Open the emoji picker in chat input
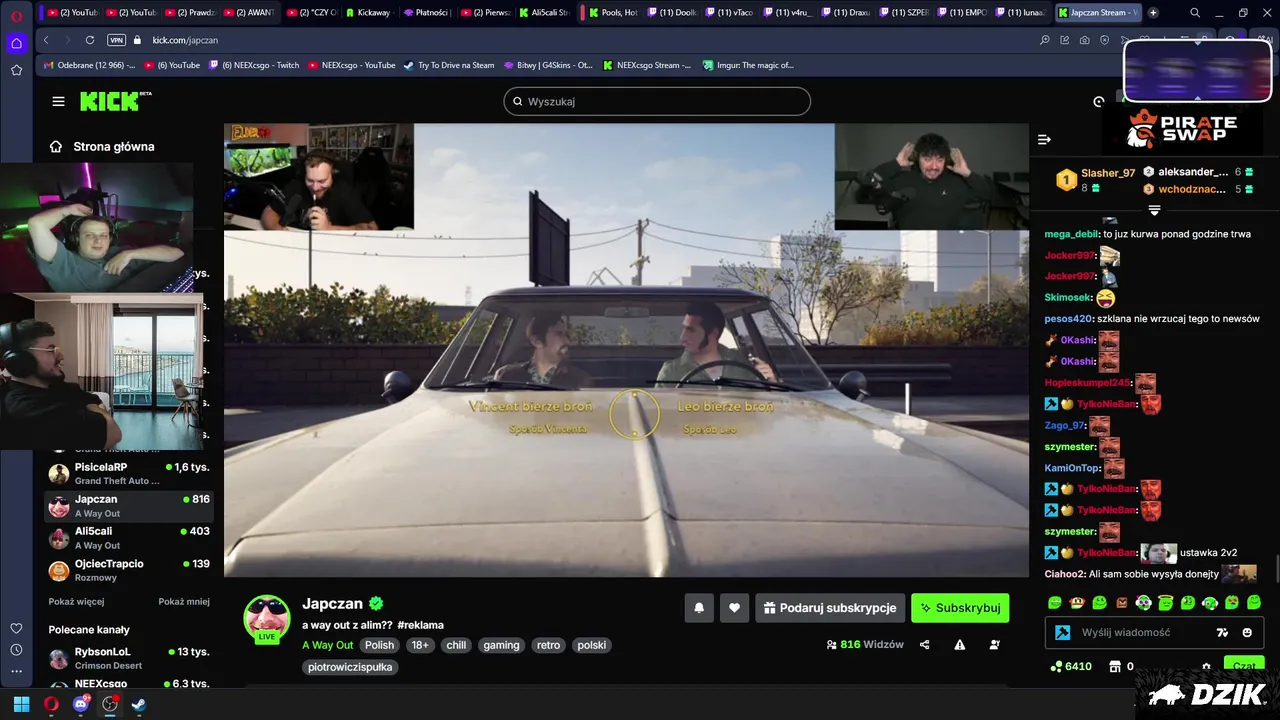 (1247, 632)
